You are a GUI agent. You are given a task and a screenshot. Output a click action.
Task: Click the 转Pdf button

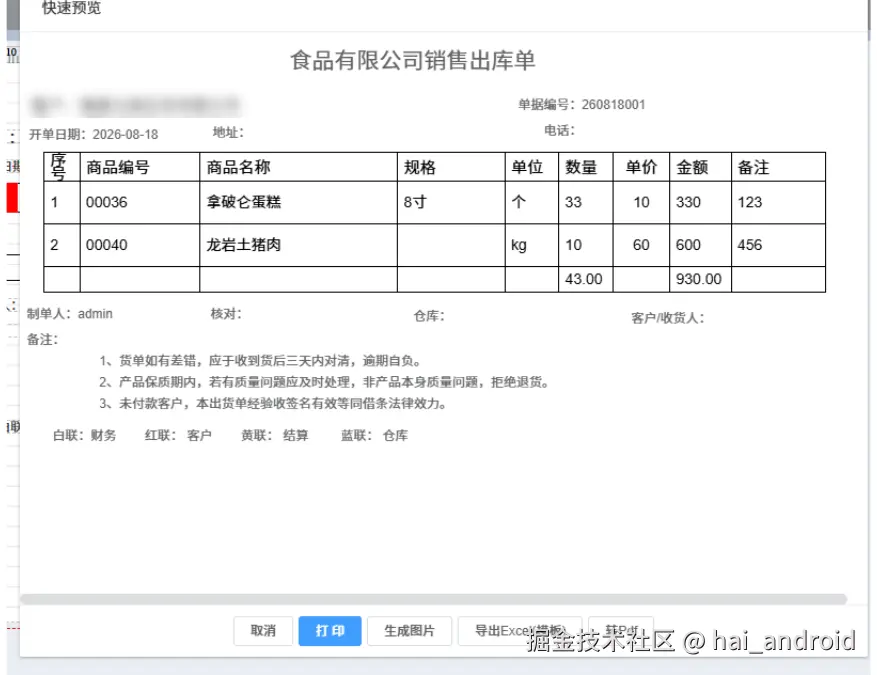pyautogui.click(x=621, y=631)
